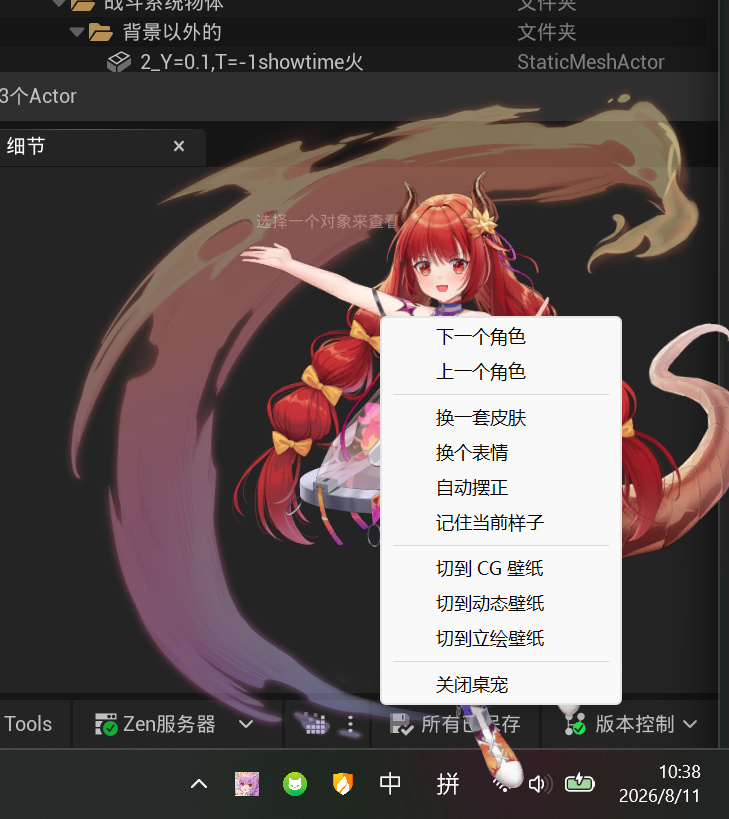Select the 背景以外的 folder icon
The height and width of the screenshot is (819, 729).
point(100,32)
